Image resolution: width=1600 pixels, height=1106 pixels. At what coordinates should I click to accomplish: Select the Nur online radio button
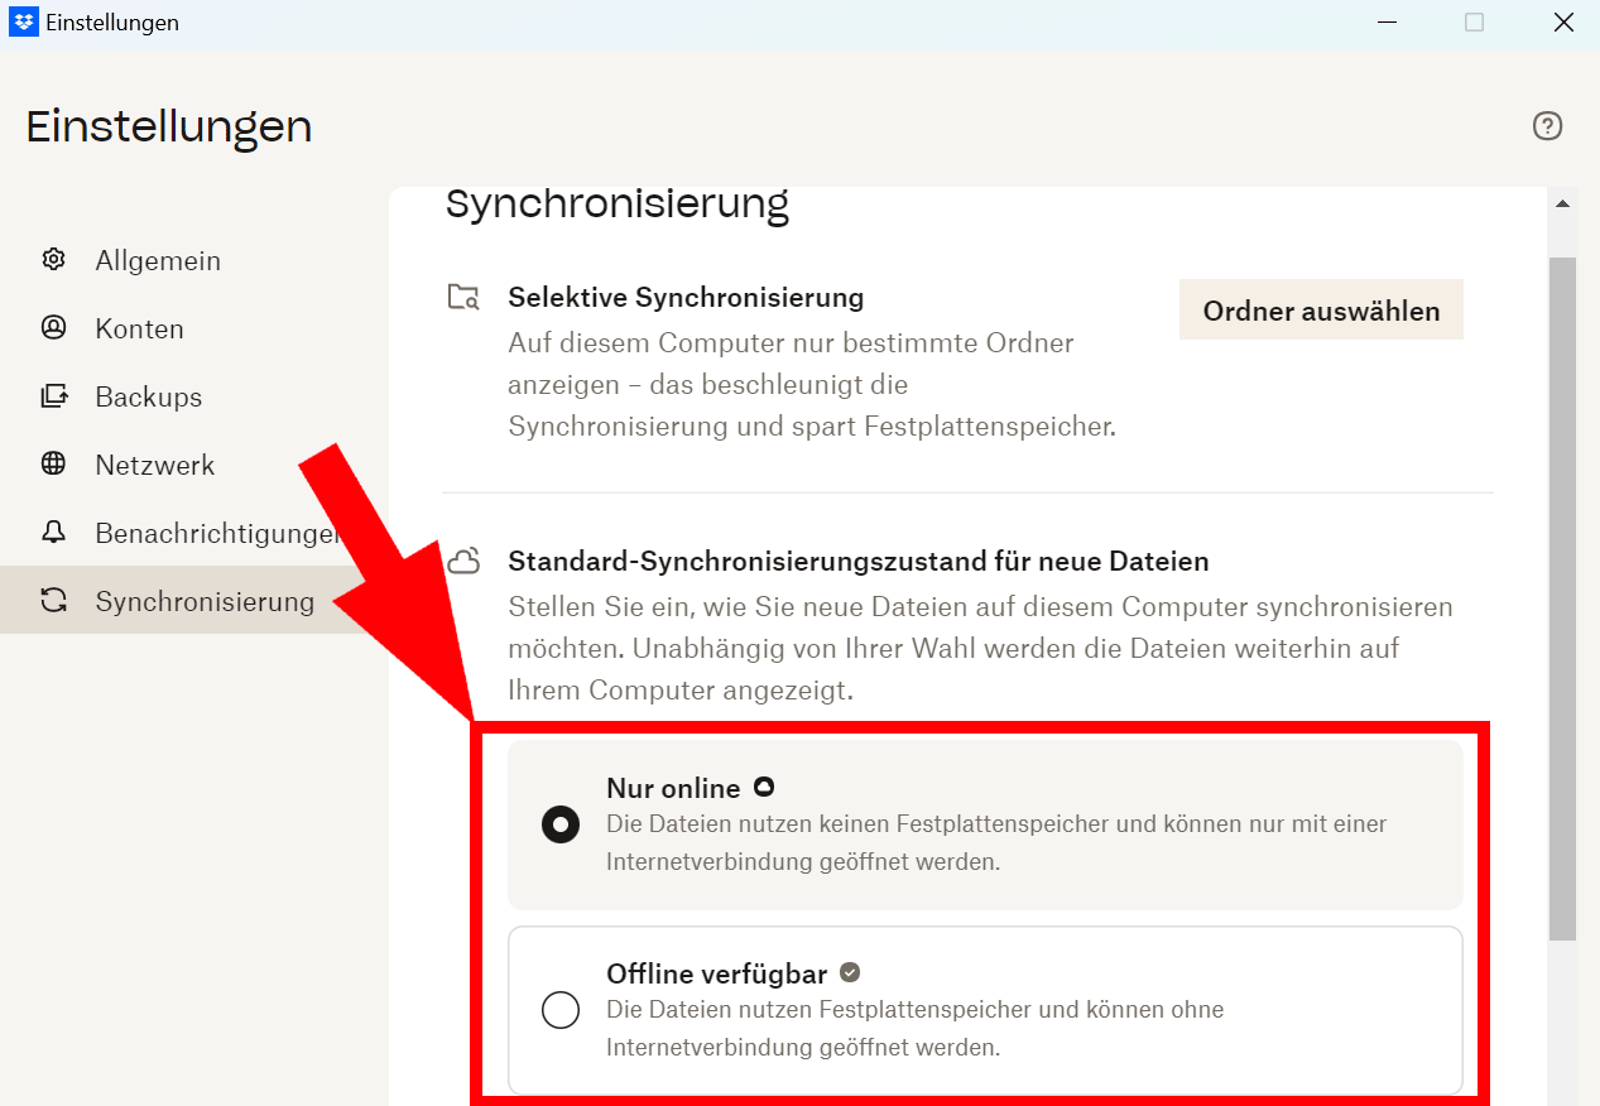tap(561, 824)
